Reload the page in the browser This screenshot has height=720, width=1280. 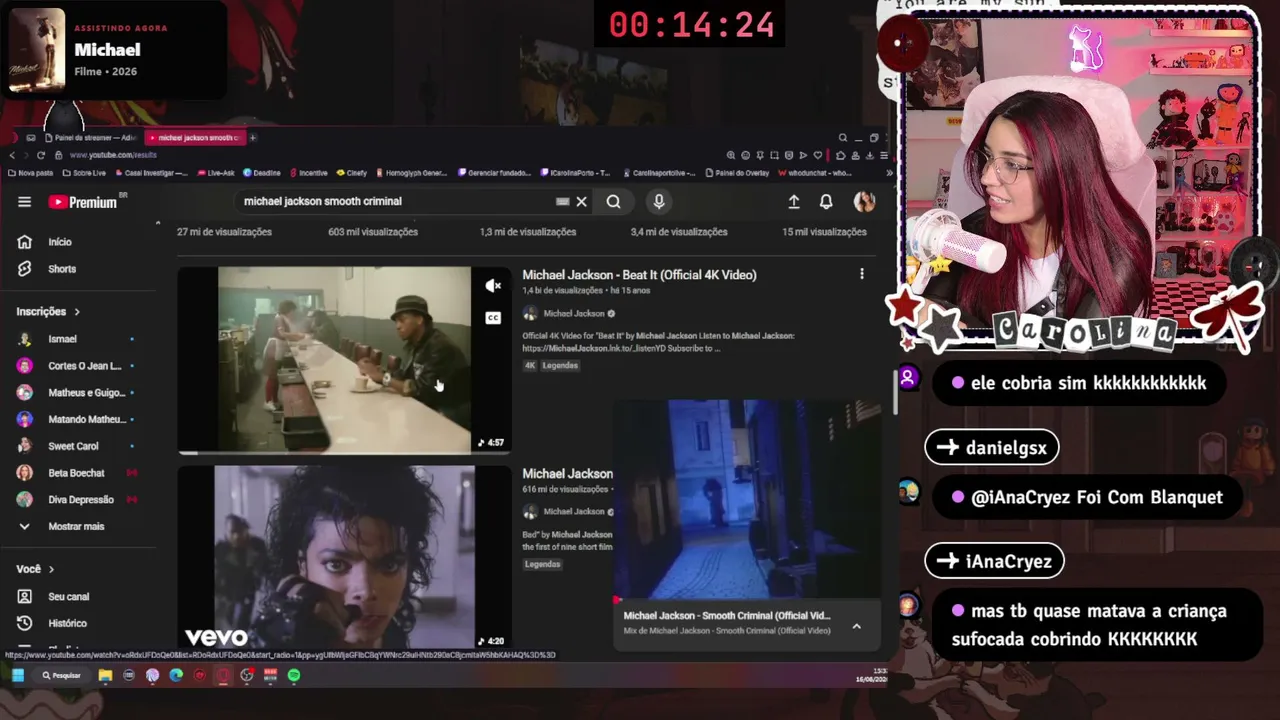click(41, 155)
